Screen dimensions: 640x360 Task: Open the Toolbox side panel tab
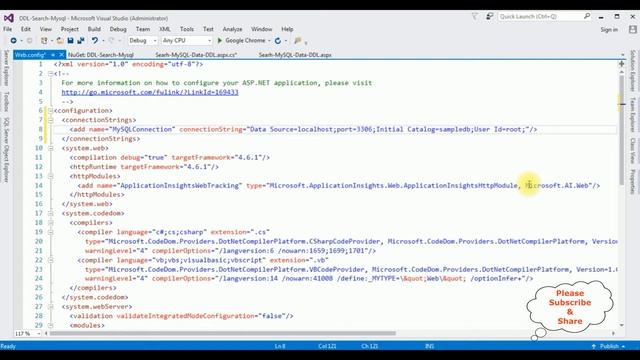6,101
